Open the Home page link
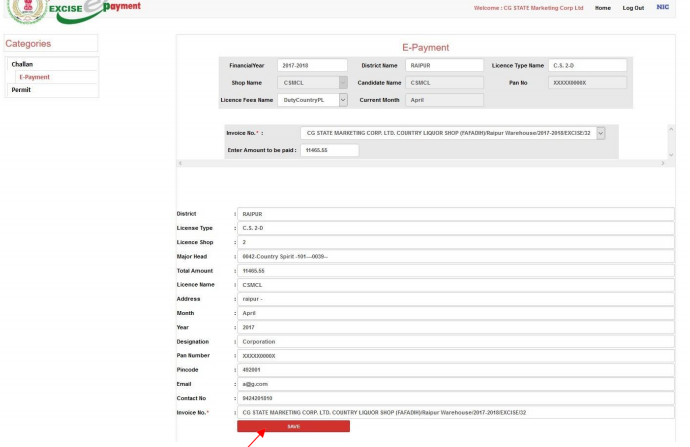The width and height of the screenshot is (690, 447). point(603,8)
